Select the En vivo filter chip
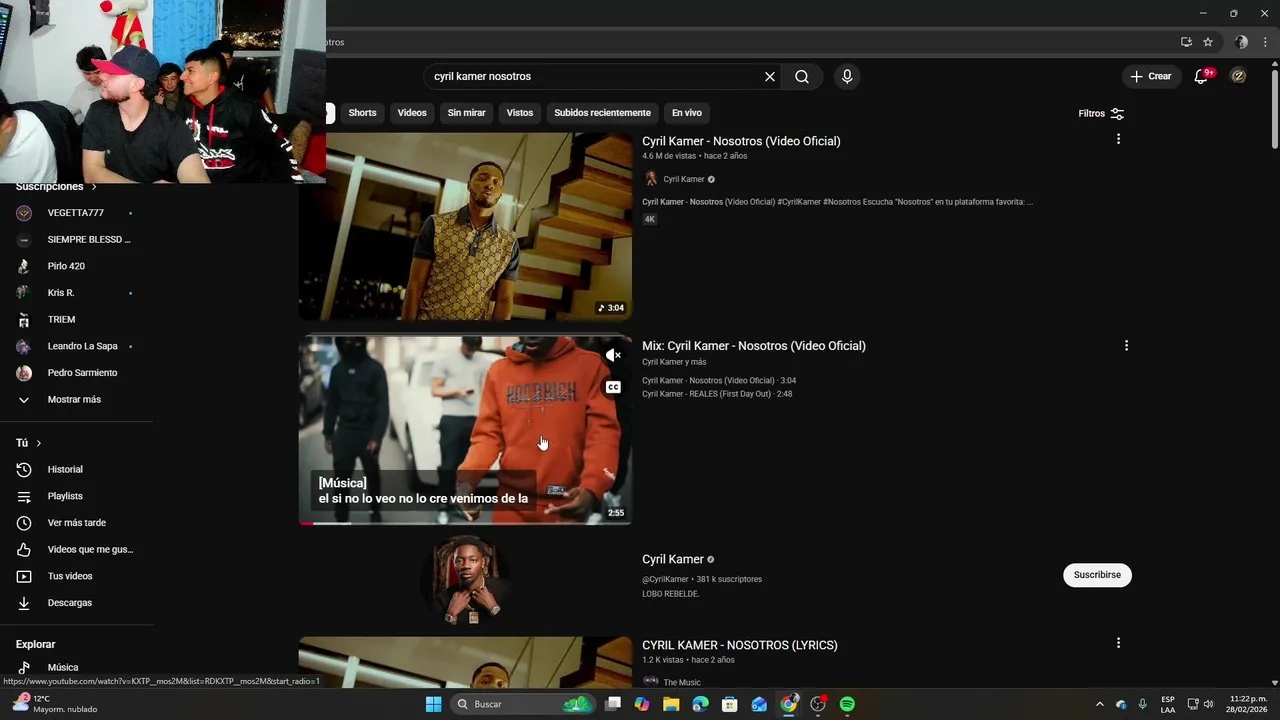Image resolution: width=1280 pixels, height=720 pixels. pyautogui.click(x=687, y=113)
